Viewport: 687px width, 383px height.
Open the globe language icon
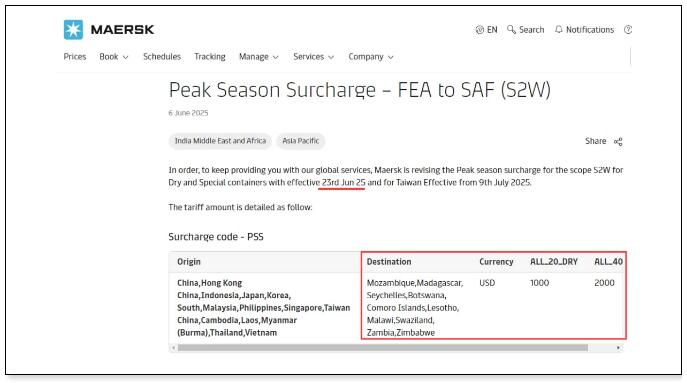480,30
